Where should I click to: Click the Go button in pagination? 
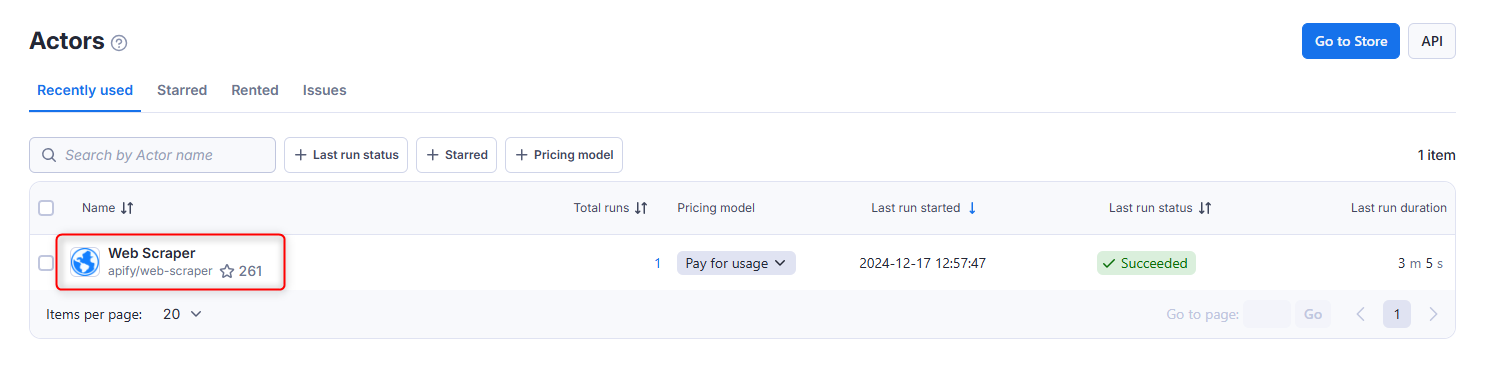click(1313, 314)
